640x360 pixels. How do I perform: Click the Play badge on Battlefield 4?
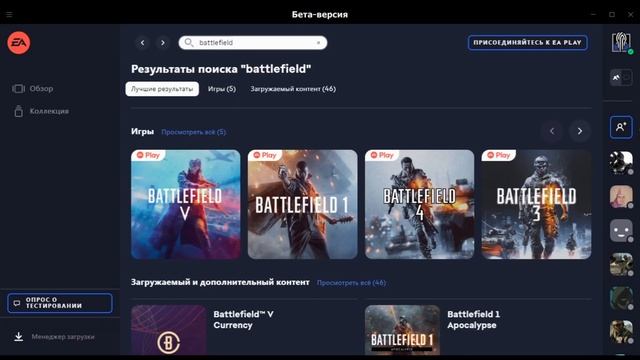pyautogui.click(x=382, y=155)
